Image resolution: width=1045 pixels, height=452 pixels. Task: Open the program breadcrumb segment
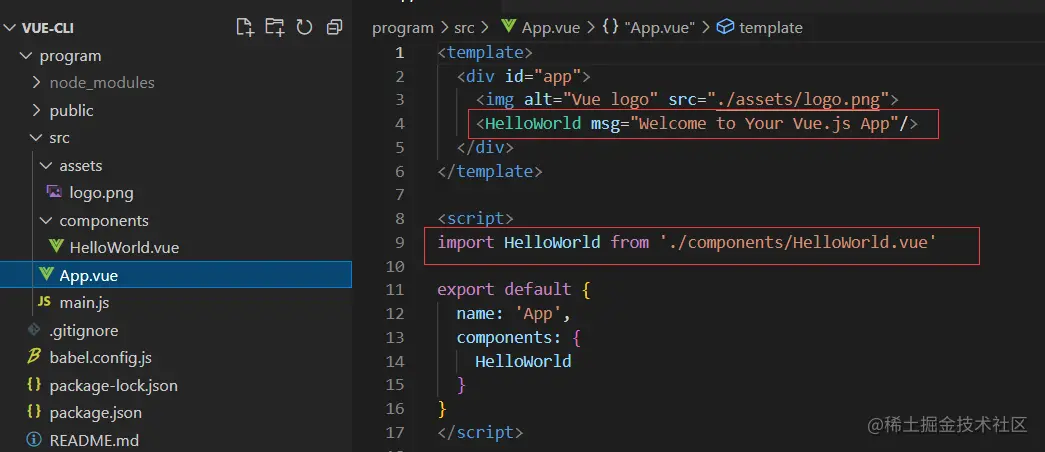[x=403, y=28]
